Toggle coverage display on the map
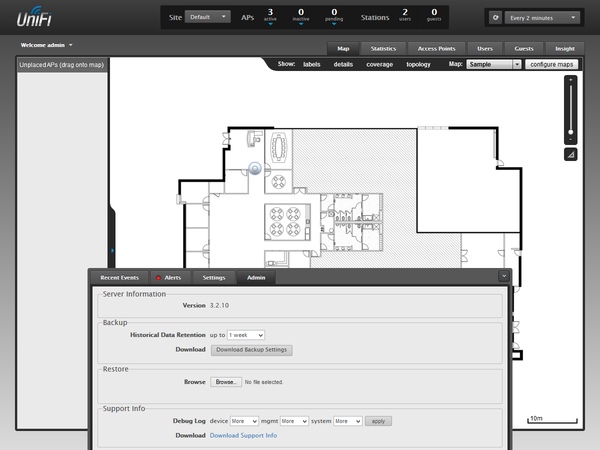The height and width of the screenshot is (450, 600). tap(380, 64)
